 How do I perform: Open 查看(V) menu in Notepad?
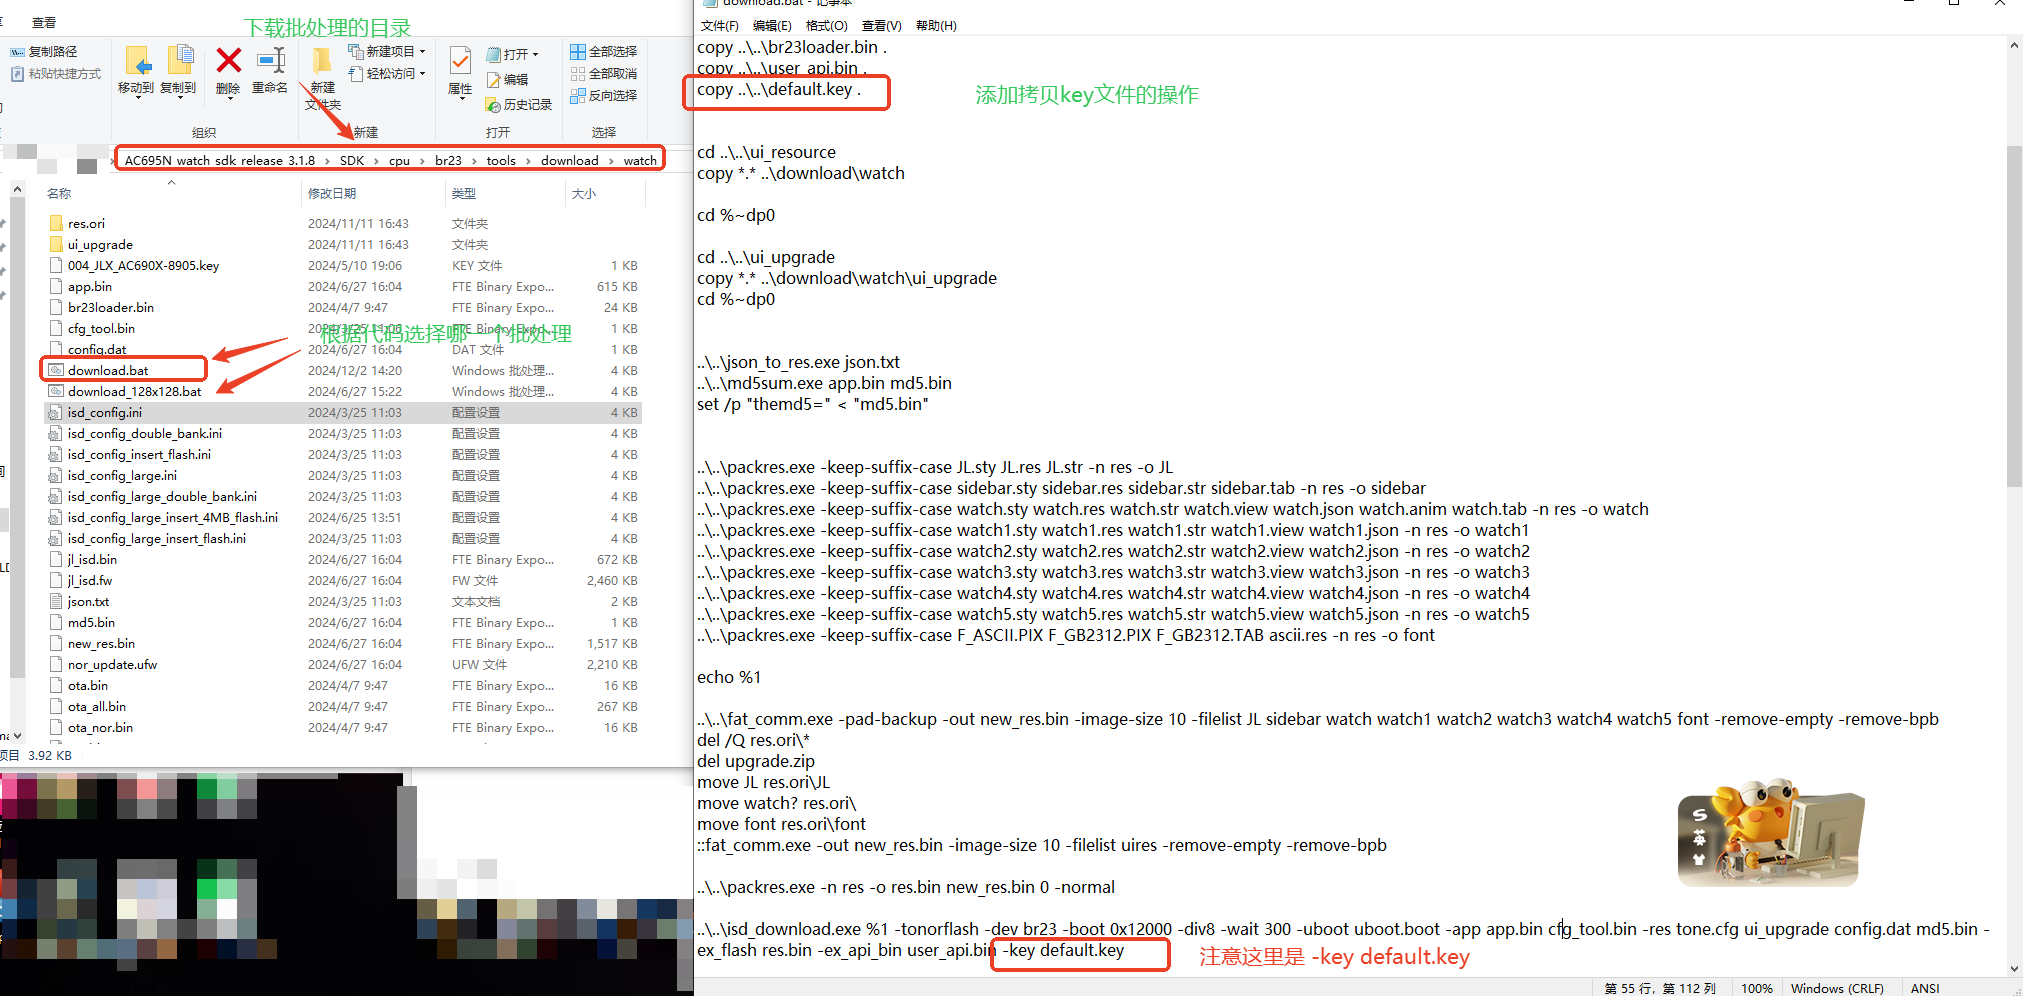(881, 25)
